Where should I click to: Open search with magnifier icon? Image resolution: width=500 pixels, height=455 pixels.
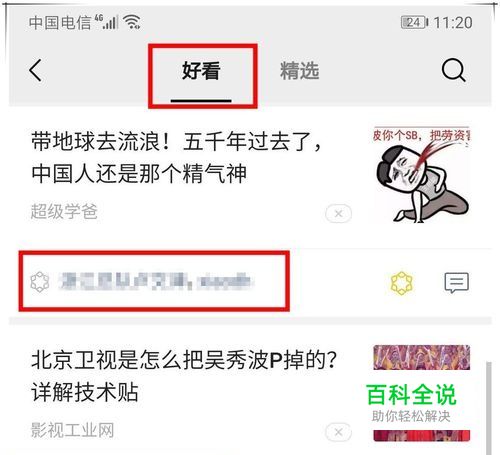point(453,70)
